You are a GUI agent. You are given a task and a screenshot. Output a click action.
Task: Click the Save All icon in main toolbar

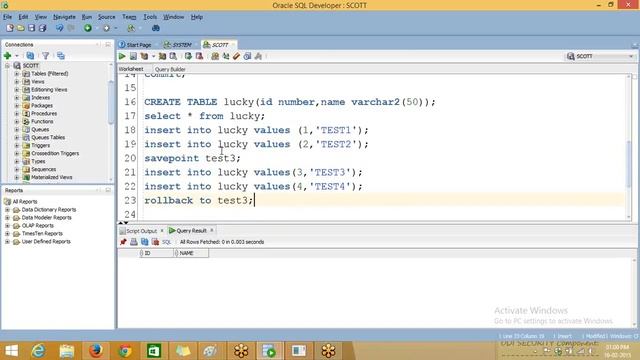42,28
